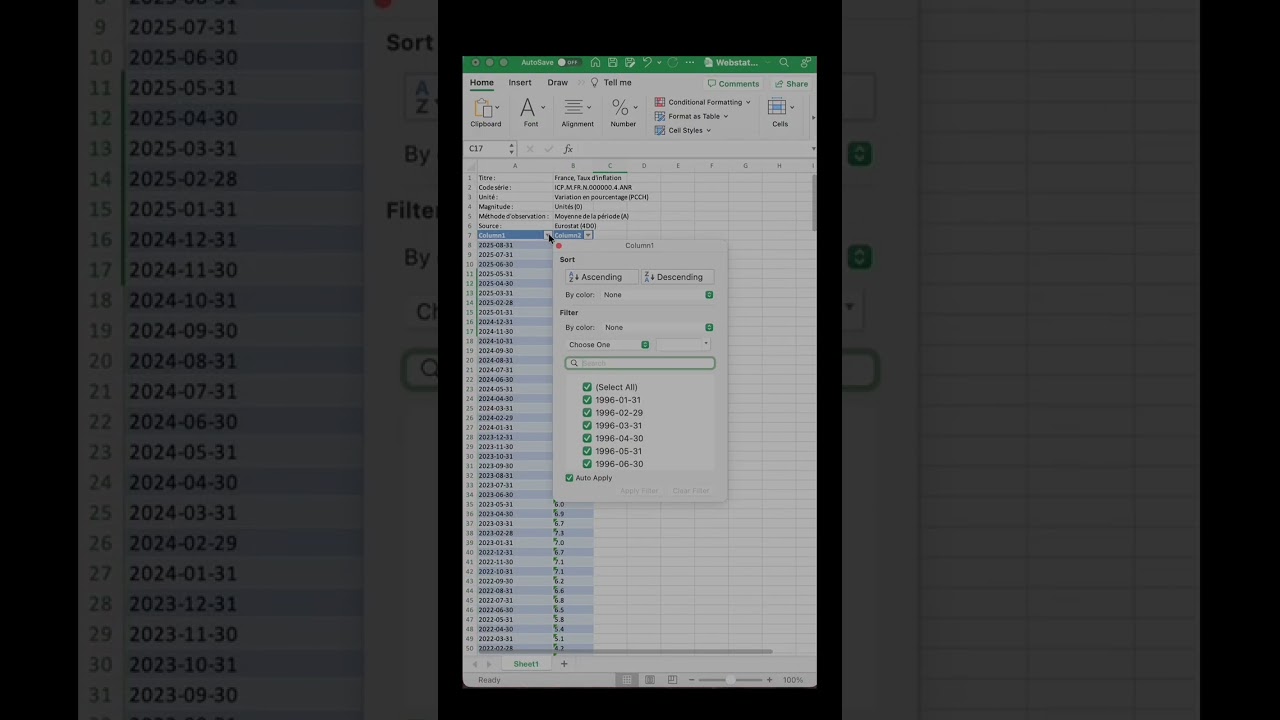Open the Choose One filter dropdown
The height and width of the screenshot is (720, 1280).
click(x=609, y=345)
